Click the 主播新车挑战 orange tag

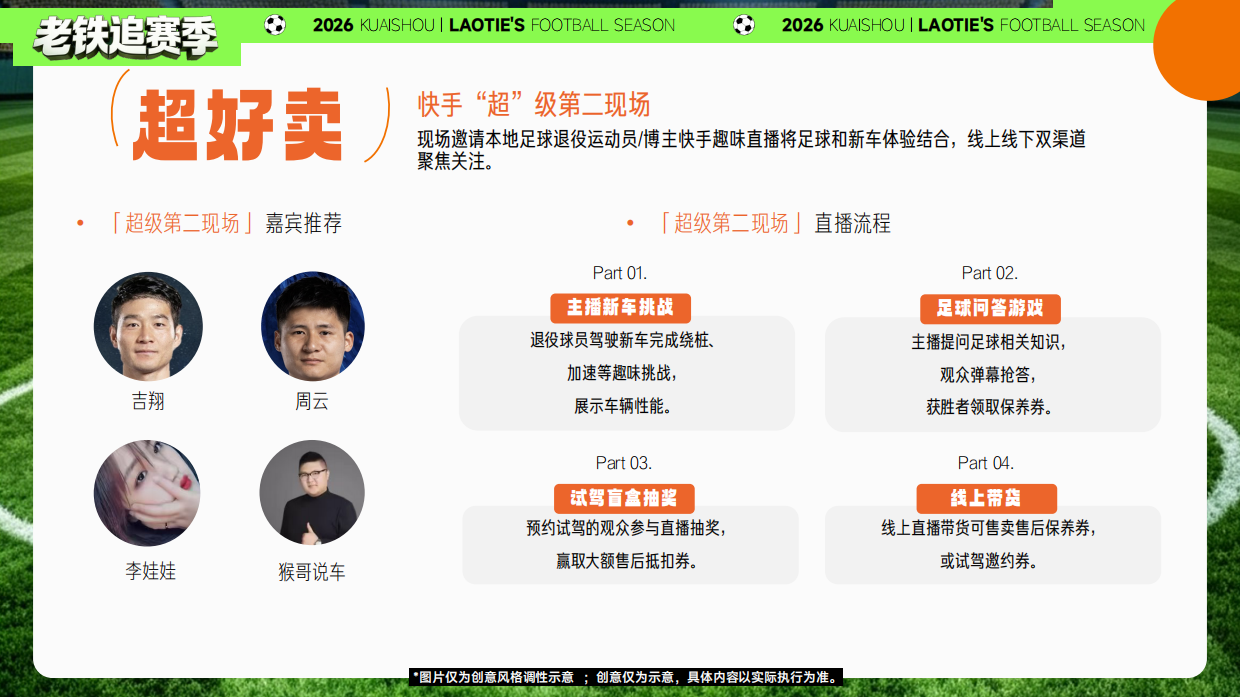pyautogui.click(x=620, y=307)
